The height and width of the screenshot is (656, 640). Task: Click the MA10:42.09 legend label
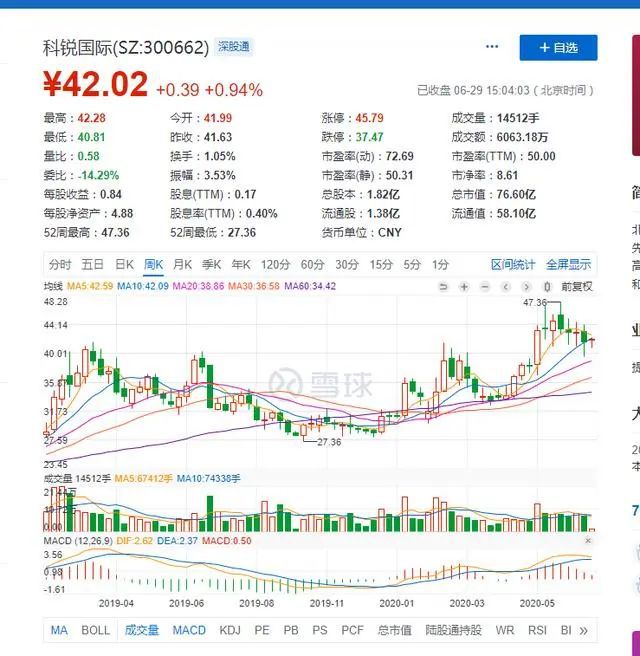coord(143,287)
